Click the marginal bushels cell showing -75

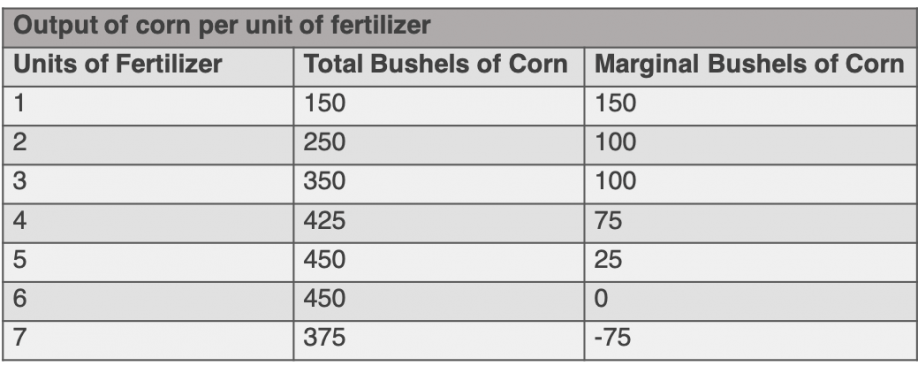(751, 340)
